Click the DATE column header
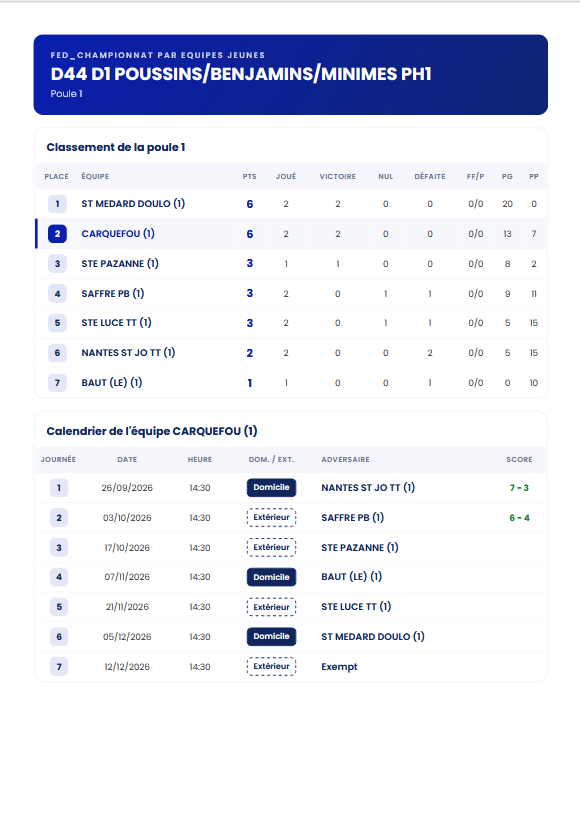 [x=127, y=459]
